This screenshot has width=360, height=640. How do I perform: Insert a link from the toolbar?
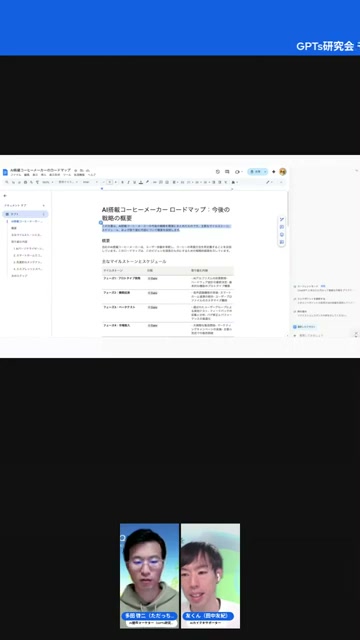tap(155, 182)
